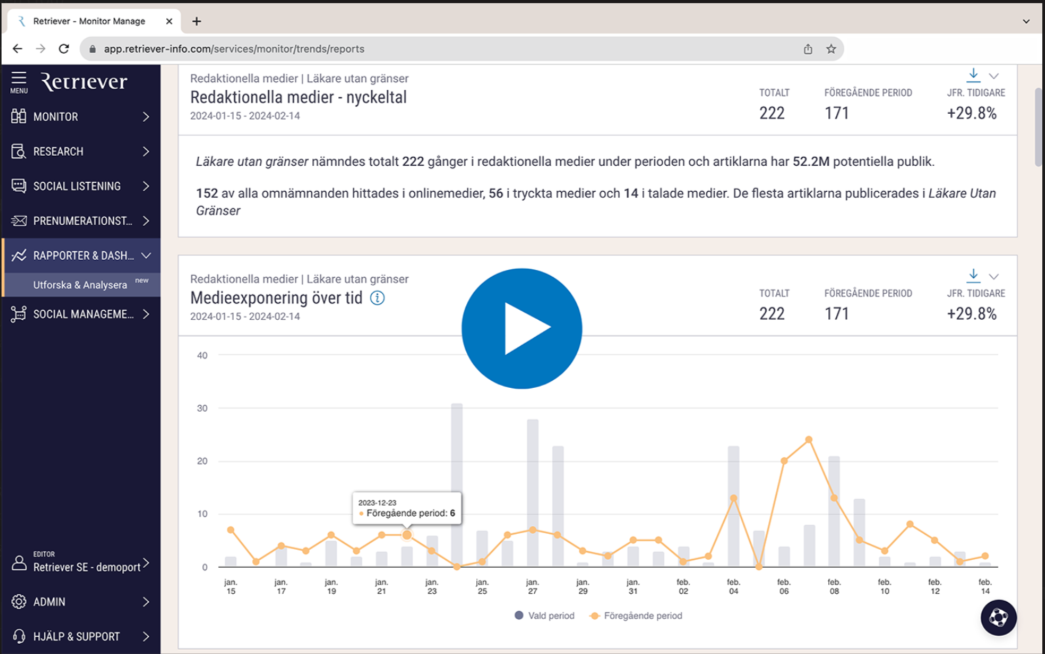Screen dimensions: 1045x654
Task: Click the +29.8% value in nyckeltal header
Action: (x=972, y=113)
